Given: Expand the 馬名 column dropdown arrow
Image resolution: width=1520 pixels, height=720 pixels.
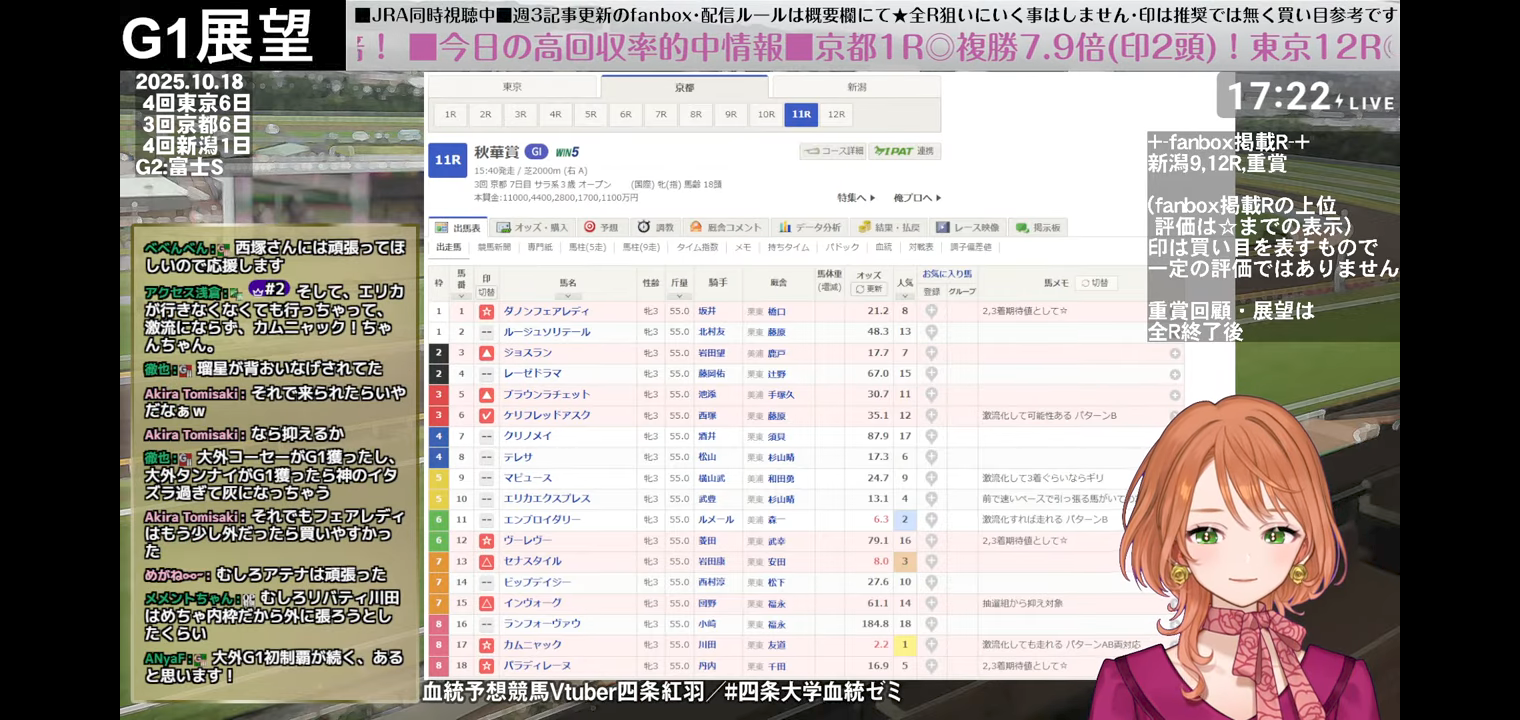Looking at the screenshot, I should click(567, 296).
